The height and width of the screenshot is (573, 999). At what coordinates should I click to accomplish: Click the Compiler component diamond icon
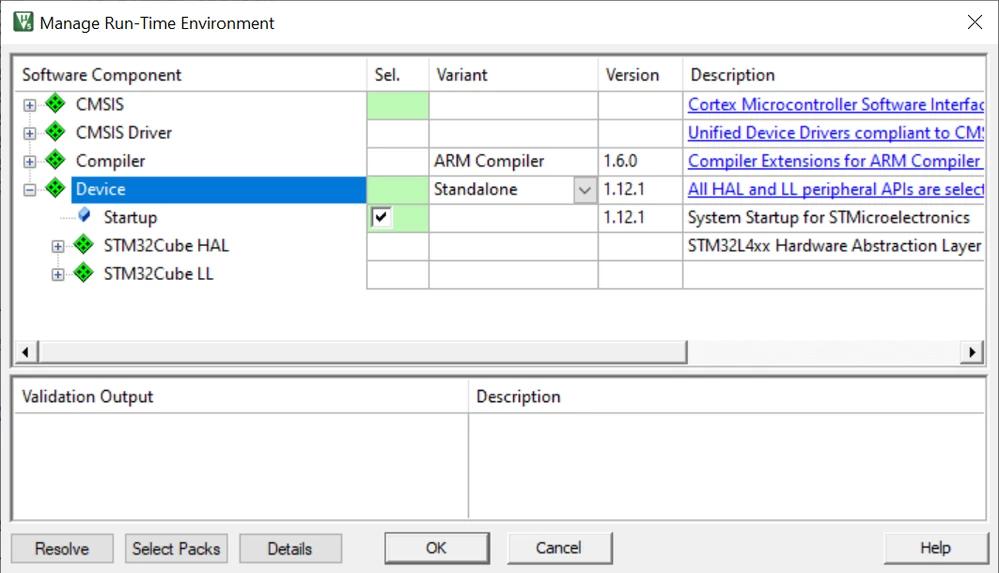[55, 160]
